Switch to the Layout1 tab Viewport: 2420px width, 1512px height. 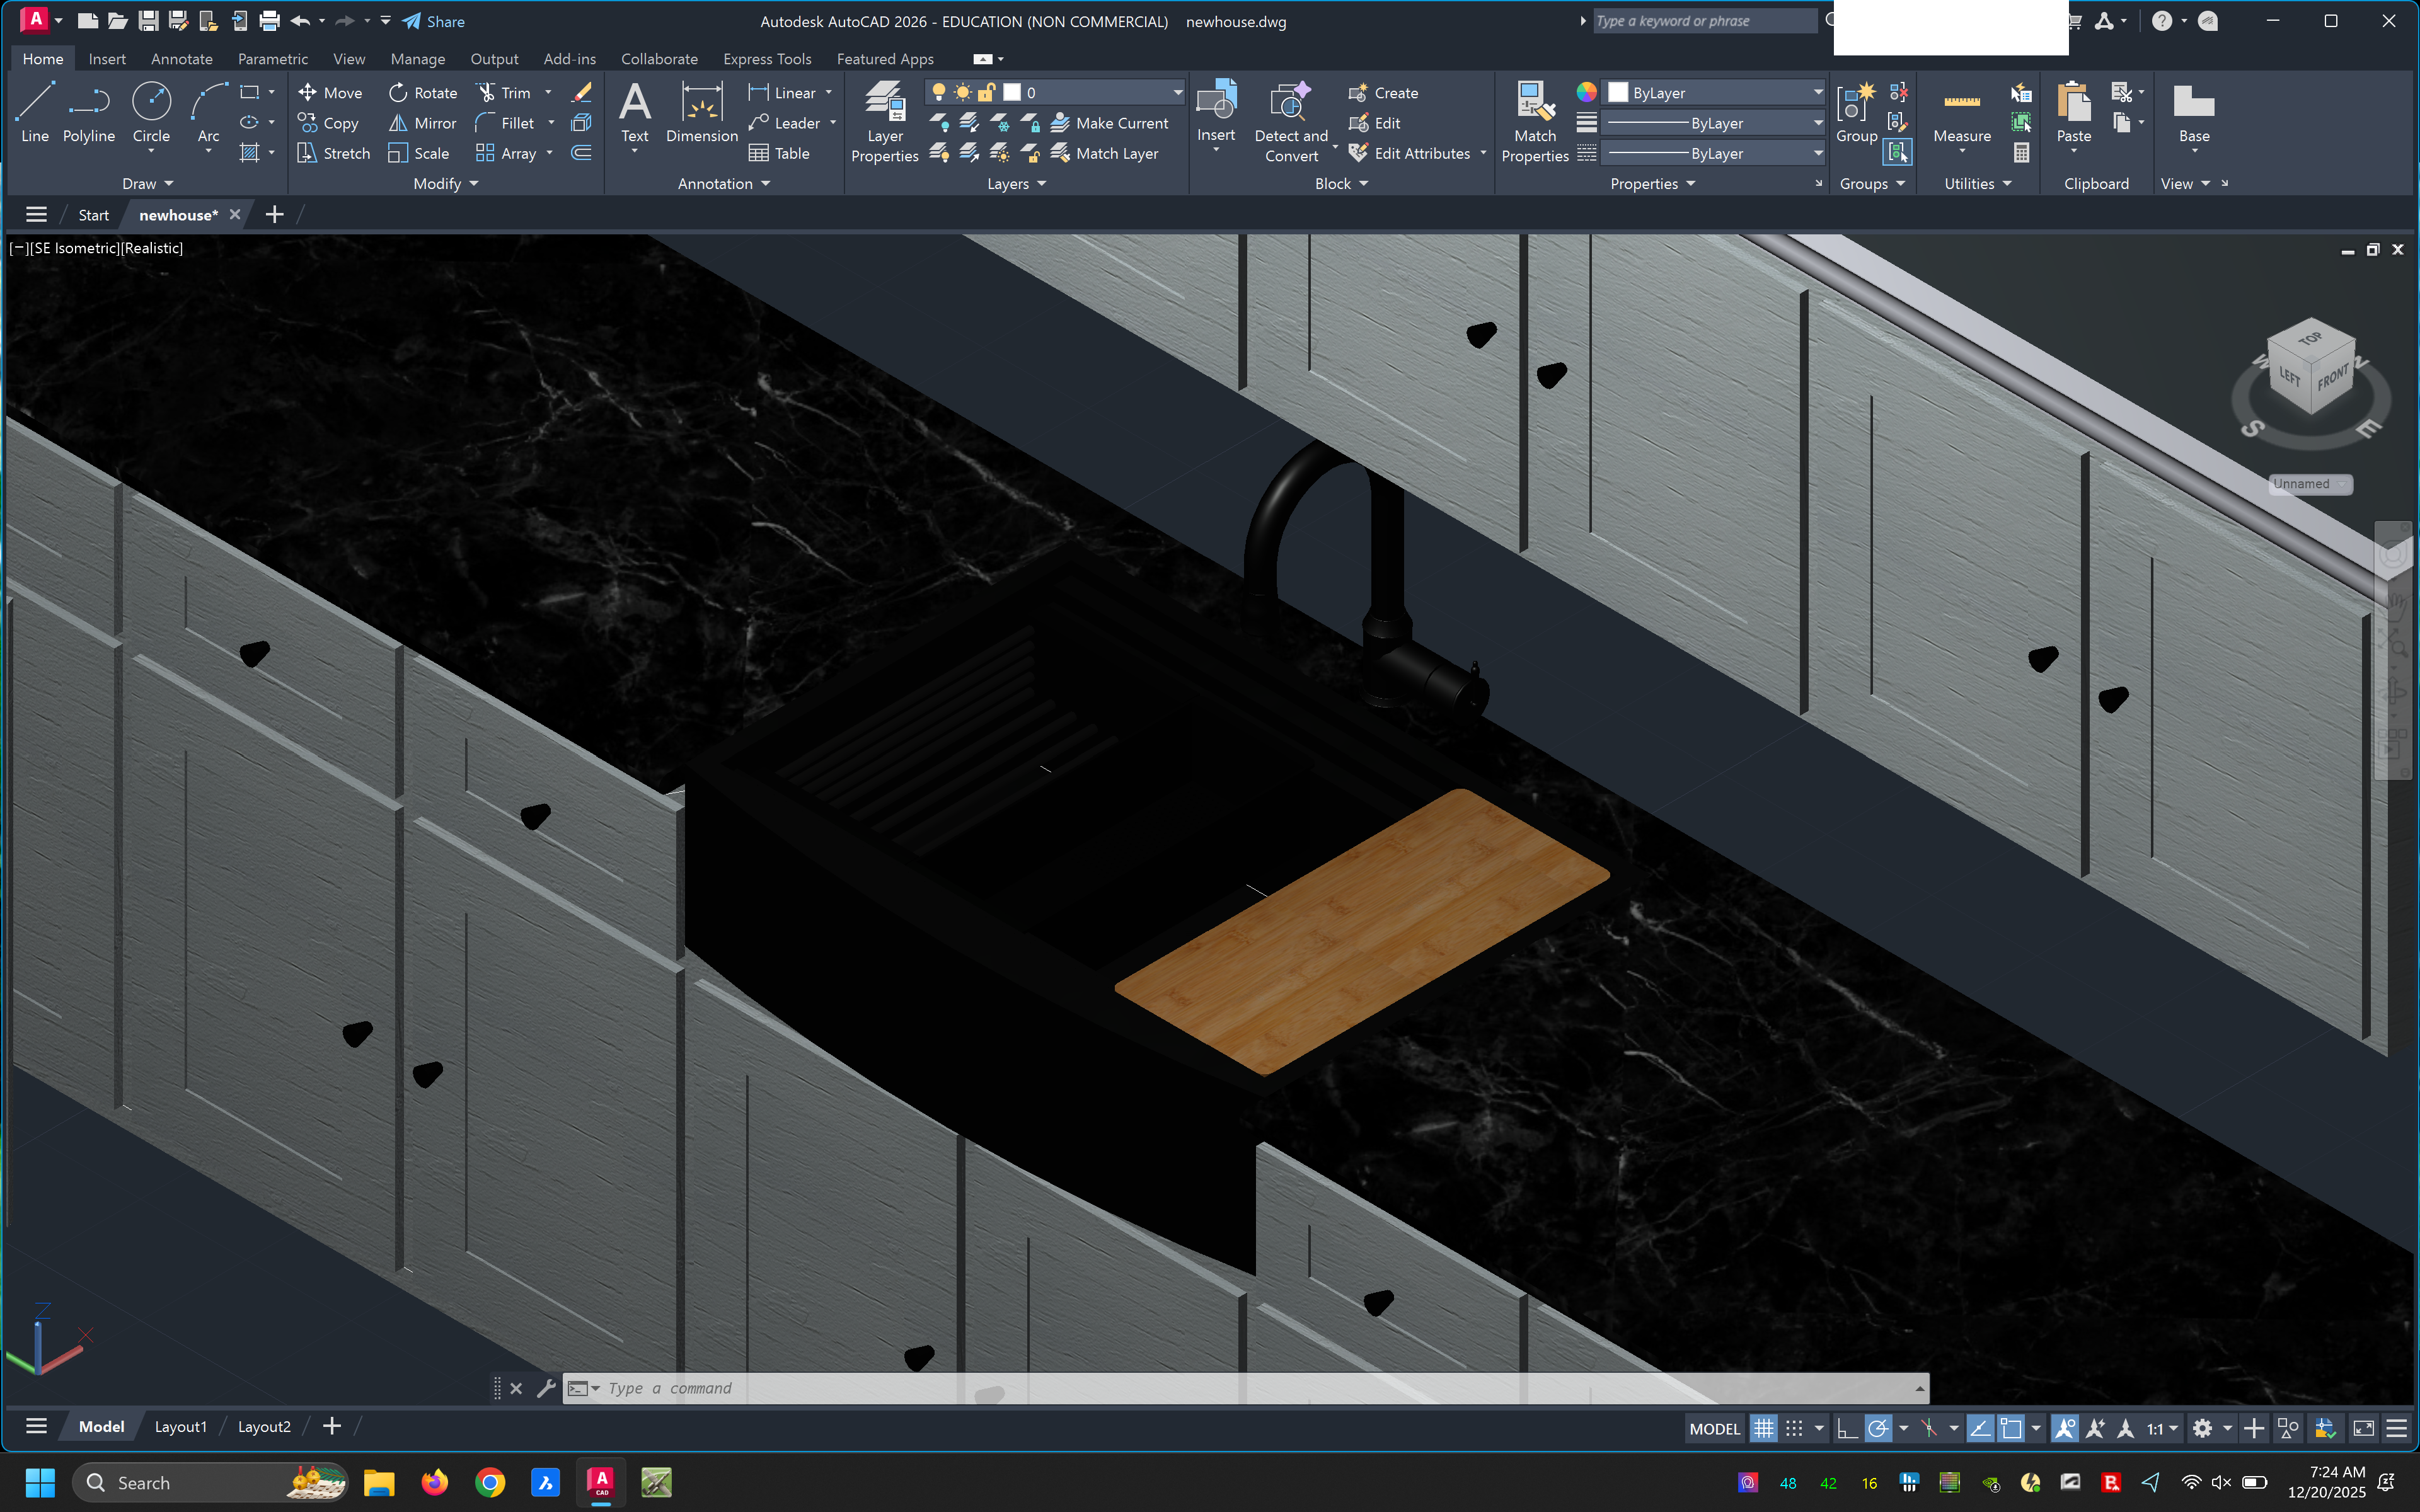coord(181,1426)
